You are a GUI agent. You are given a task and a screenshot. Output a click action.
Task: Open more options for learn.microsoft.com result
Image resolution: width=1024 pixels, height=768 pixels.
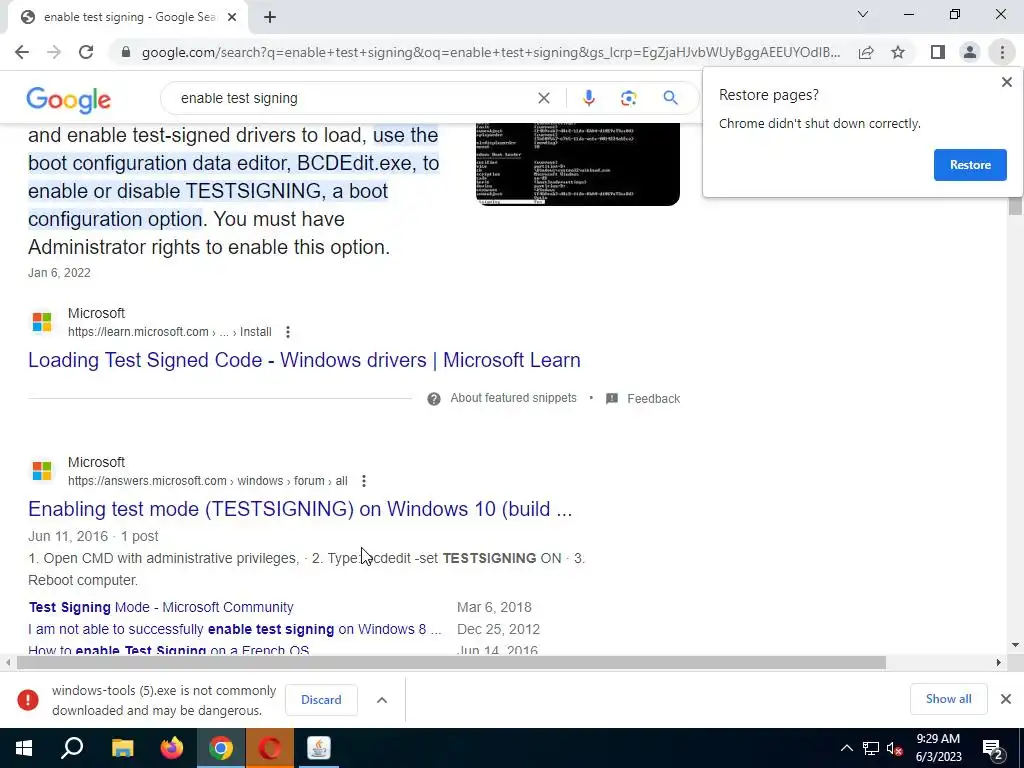click(287, 332)
